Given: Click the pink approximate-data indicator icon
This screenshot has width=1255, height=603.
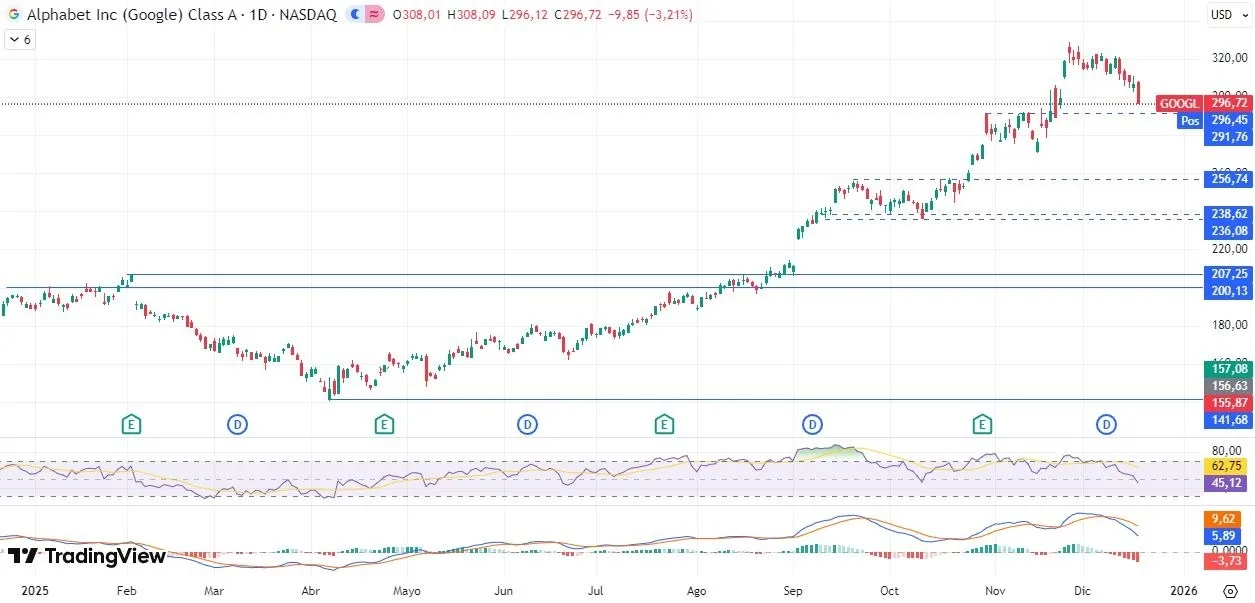Looking at the screenshot, I should (374, 14).
